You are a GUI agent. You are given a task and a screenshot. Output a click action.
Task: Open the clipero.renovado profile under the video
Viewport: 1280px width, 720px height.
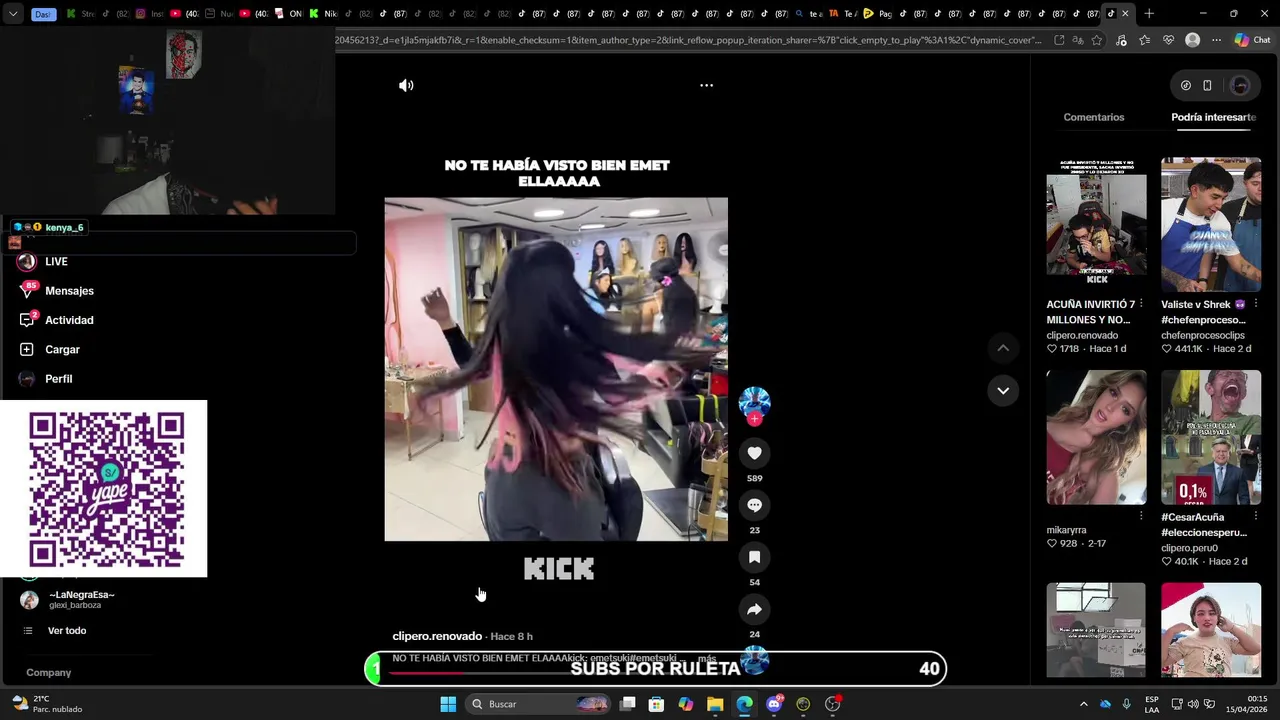point(437,636)
